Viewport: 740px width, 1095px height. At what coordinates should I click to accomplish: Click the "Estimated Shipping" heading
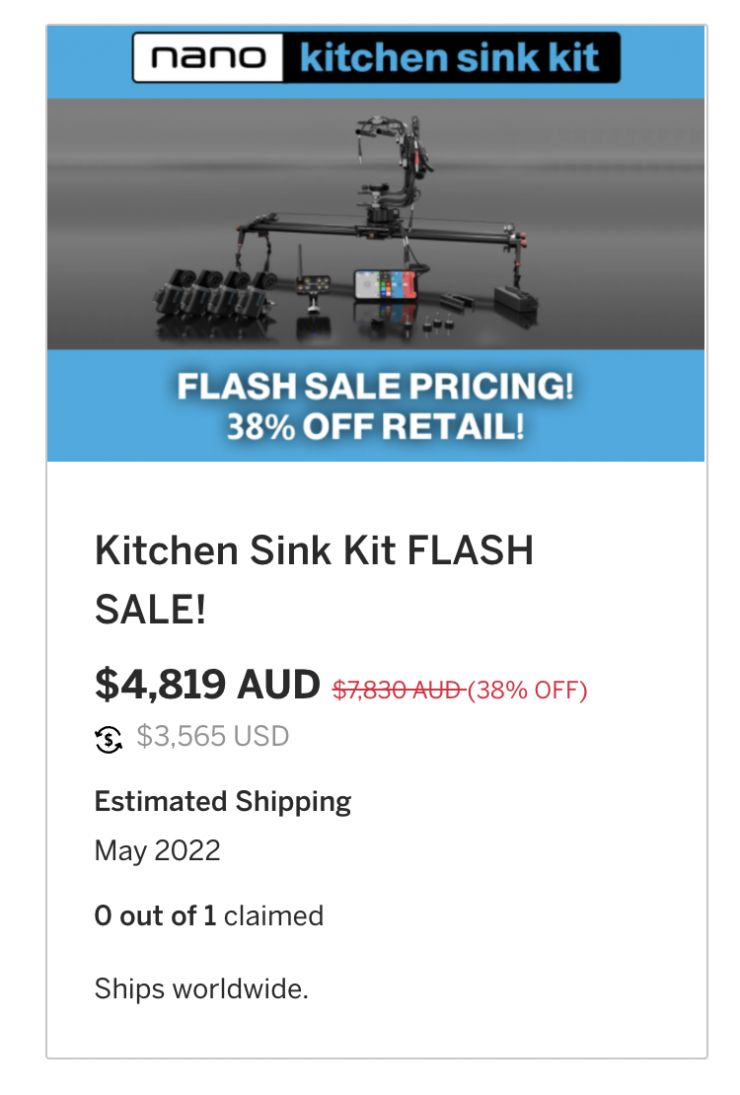pyautogui.click(x=222, y=801)
